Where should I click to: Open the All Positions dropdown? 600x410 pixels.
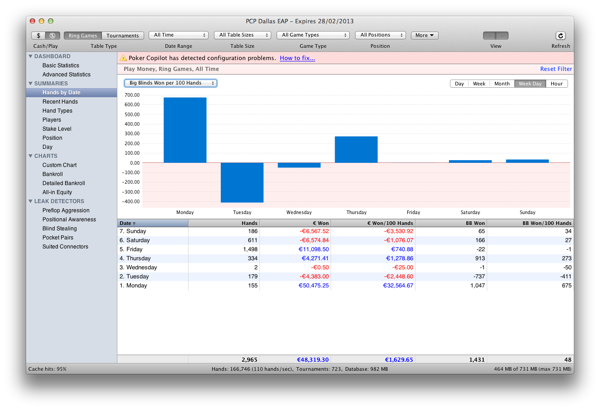pyautogui.click(x=380, y=35)
